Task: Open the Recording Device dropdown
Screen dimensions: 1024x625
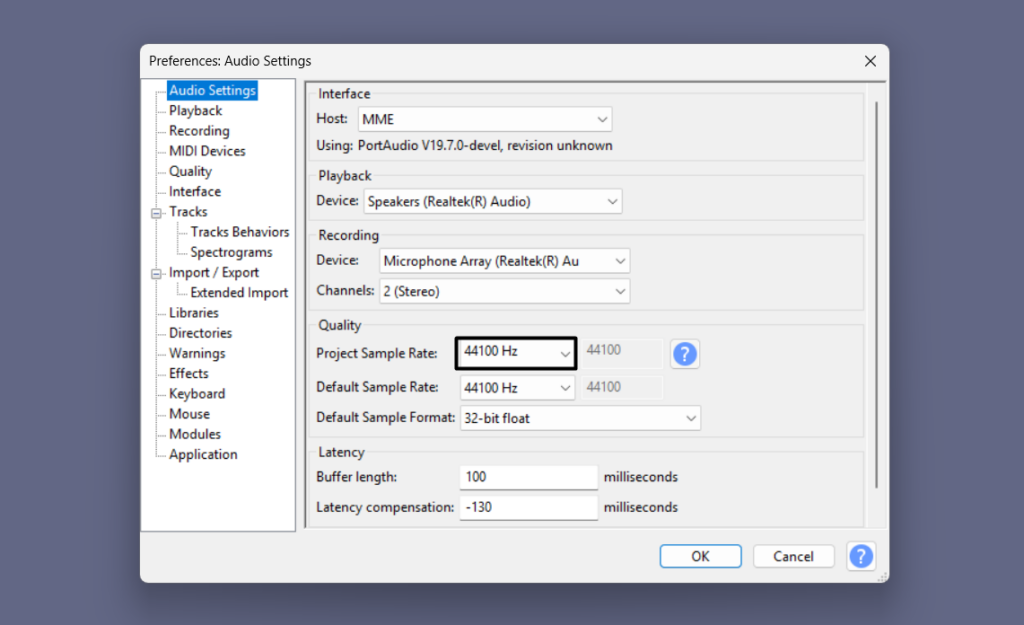Action: (505, 261)
